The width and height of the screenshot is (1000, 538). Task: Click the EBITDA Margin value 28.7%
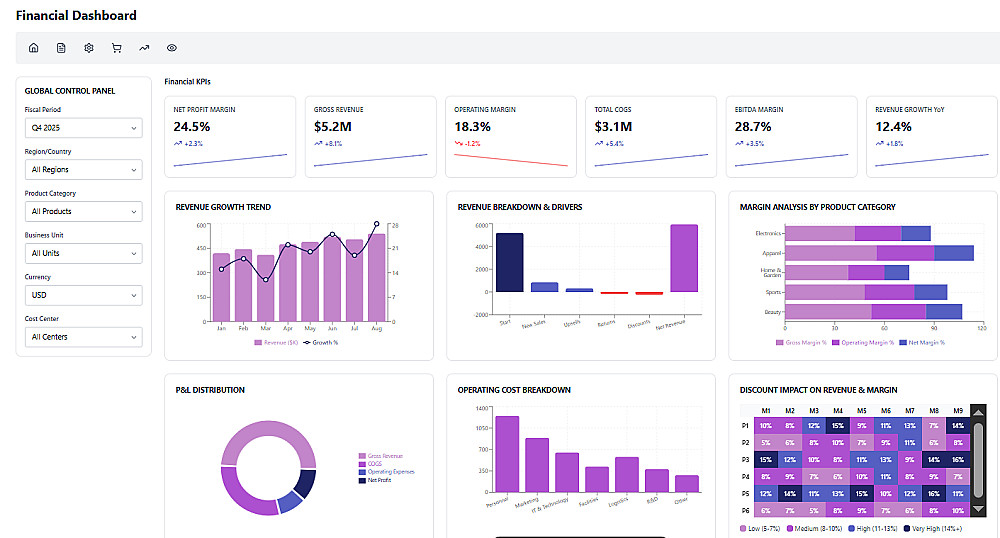(x=753, y=127)
